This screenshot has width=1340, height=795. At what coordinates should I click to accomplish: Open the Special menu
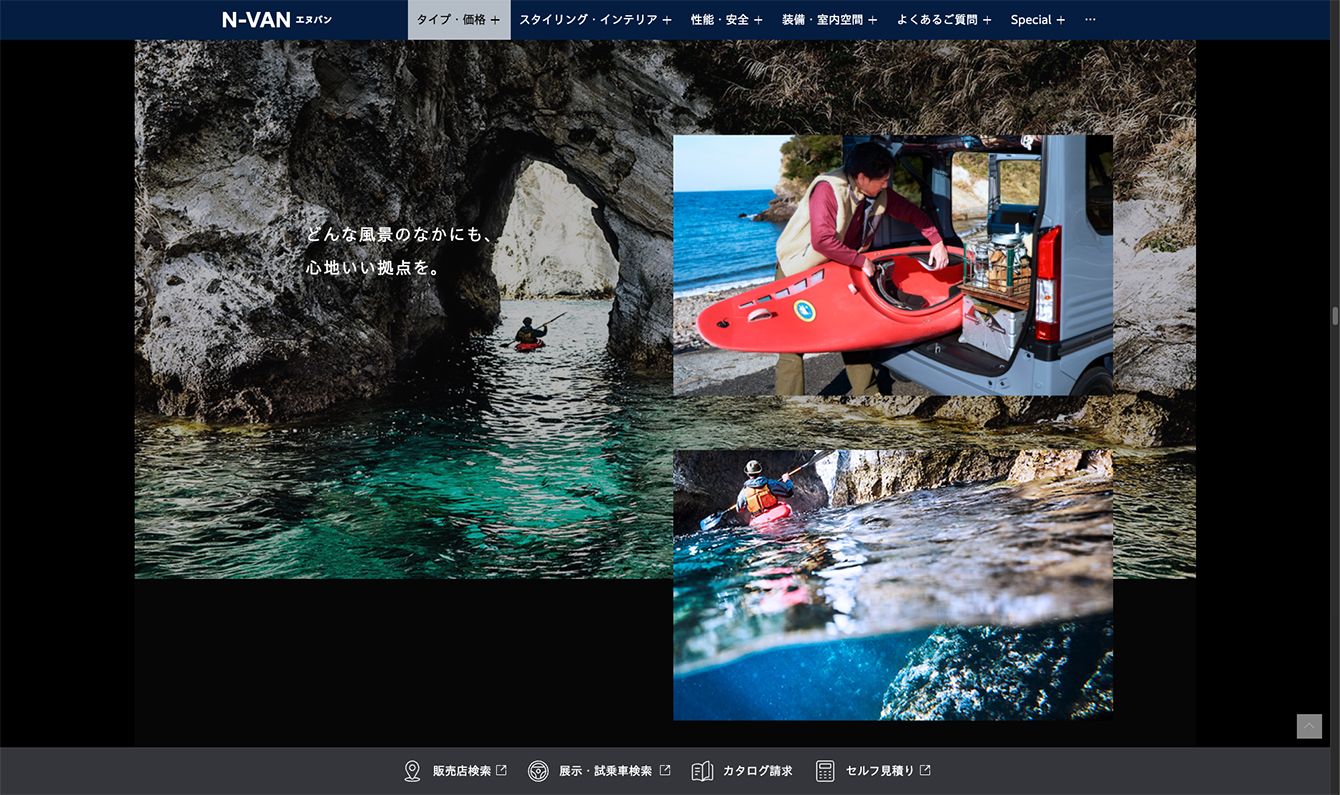click(x=1038, y=20)
